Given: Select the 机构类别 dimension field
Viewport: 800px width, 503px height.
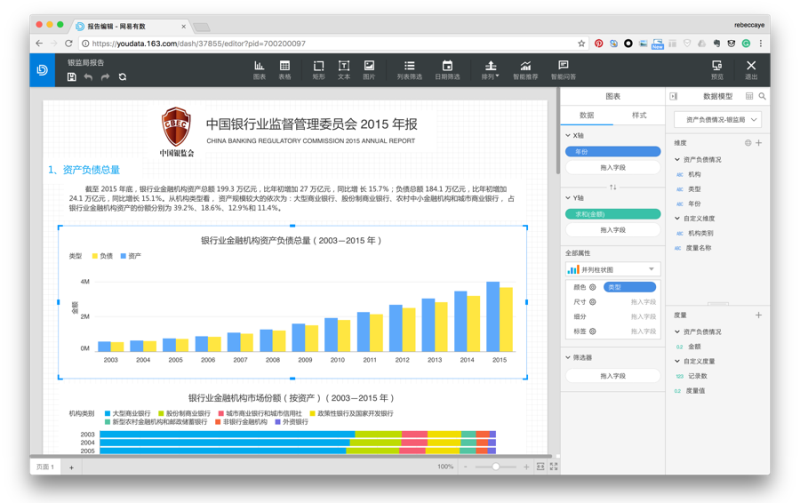Looking at the screenshot, I should point(701,233).
